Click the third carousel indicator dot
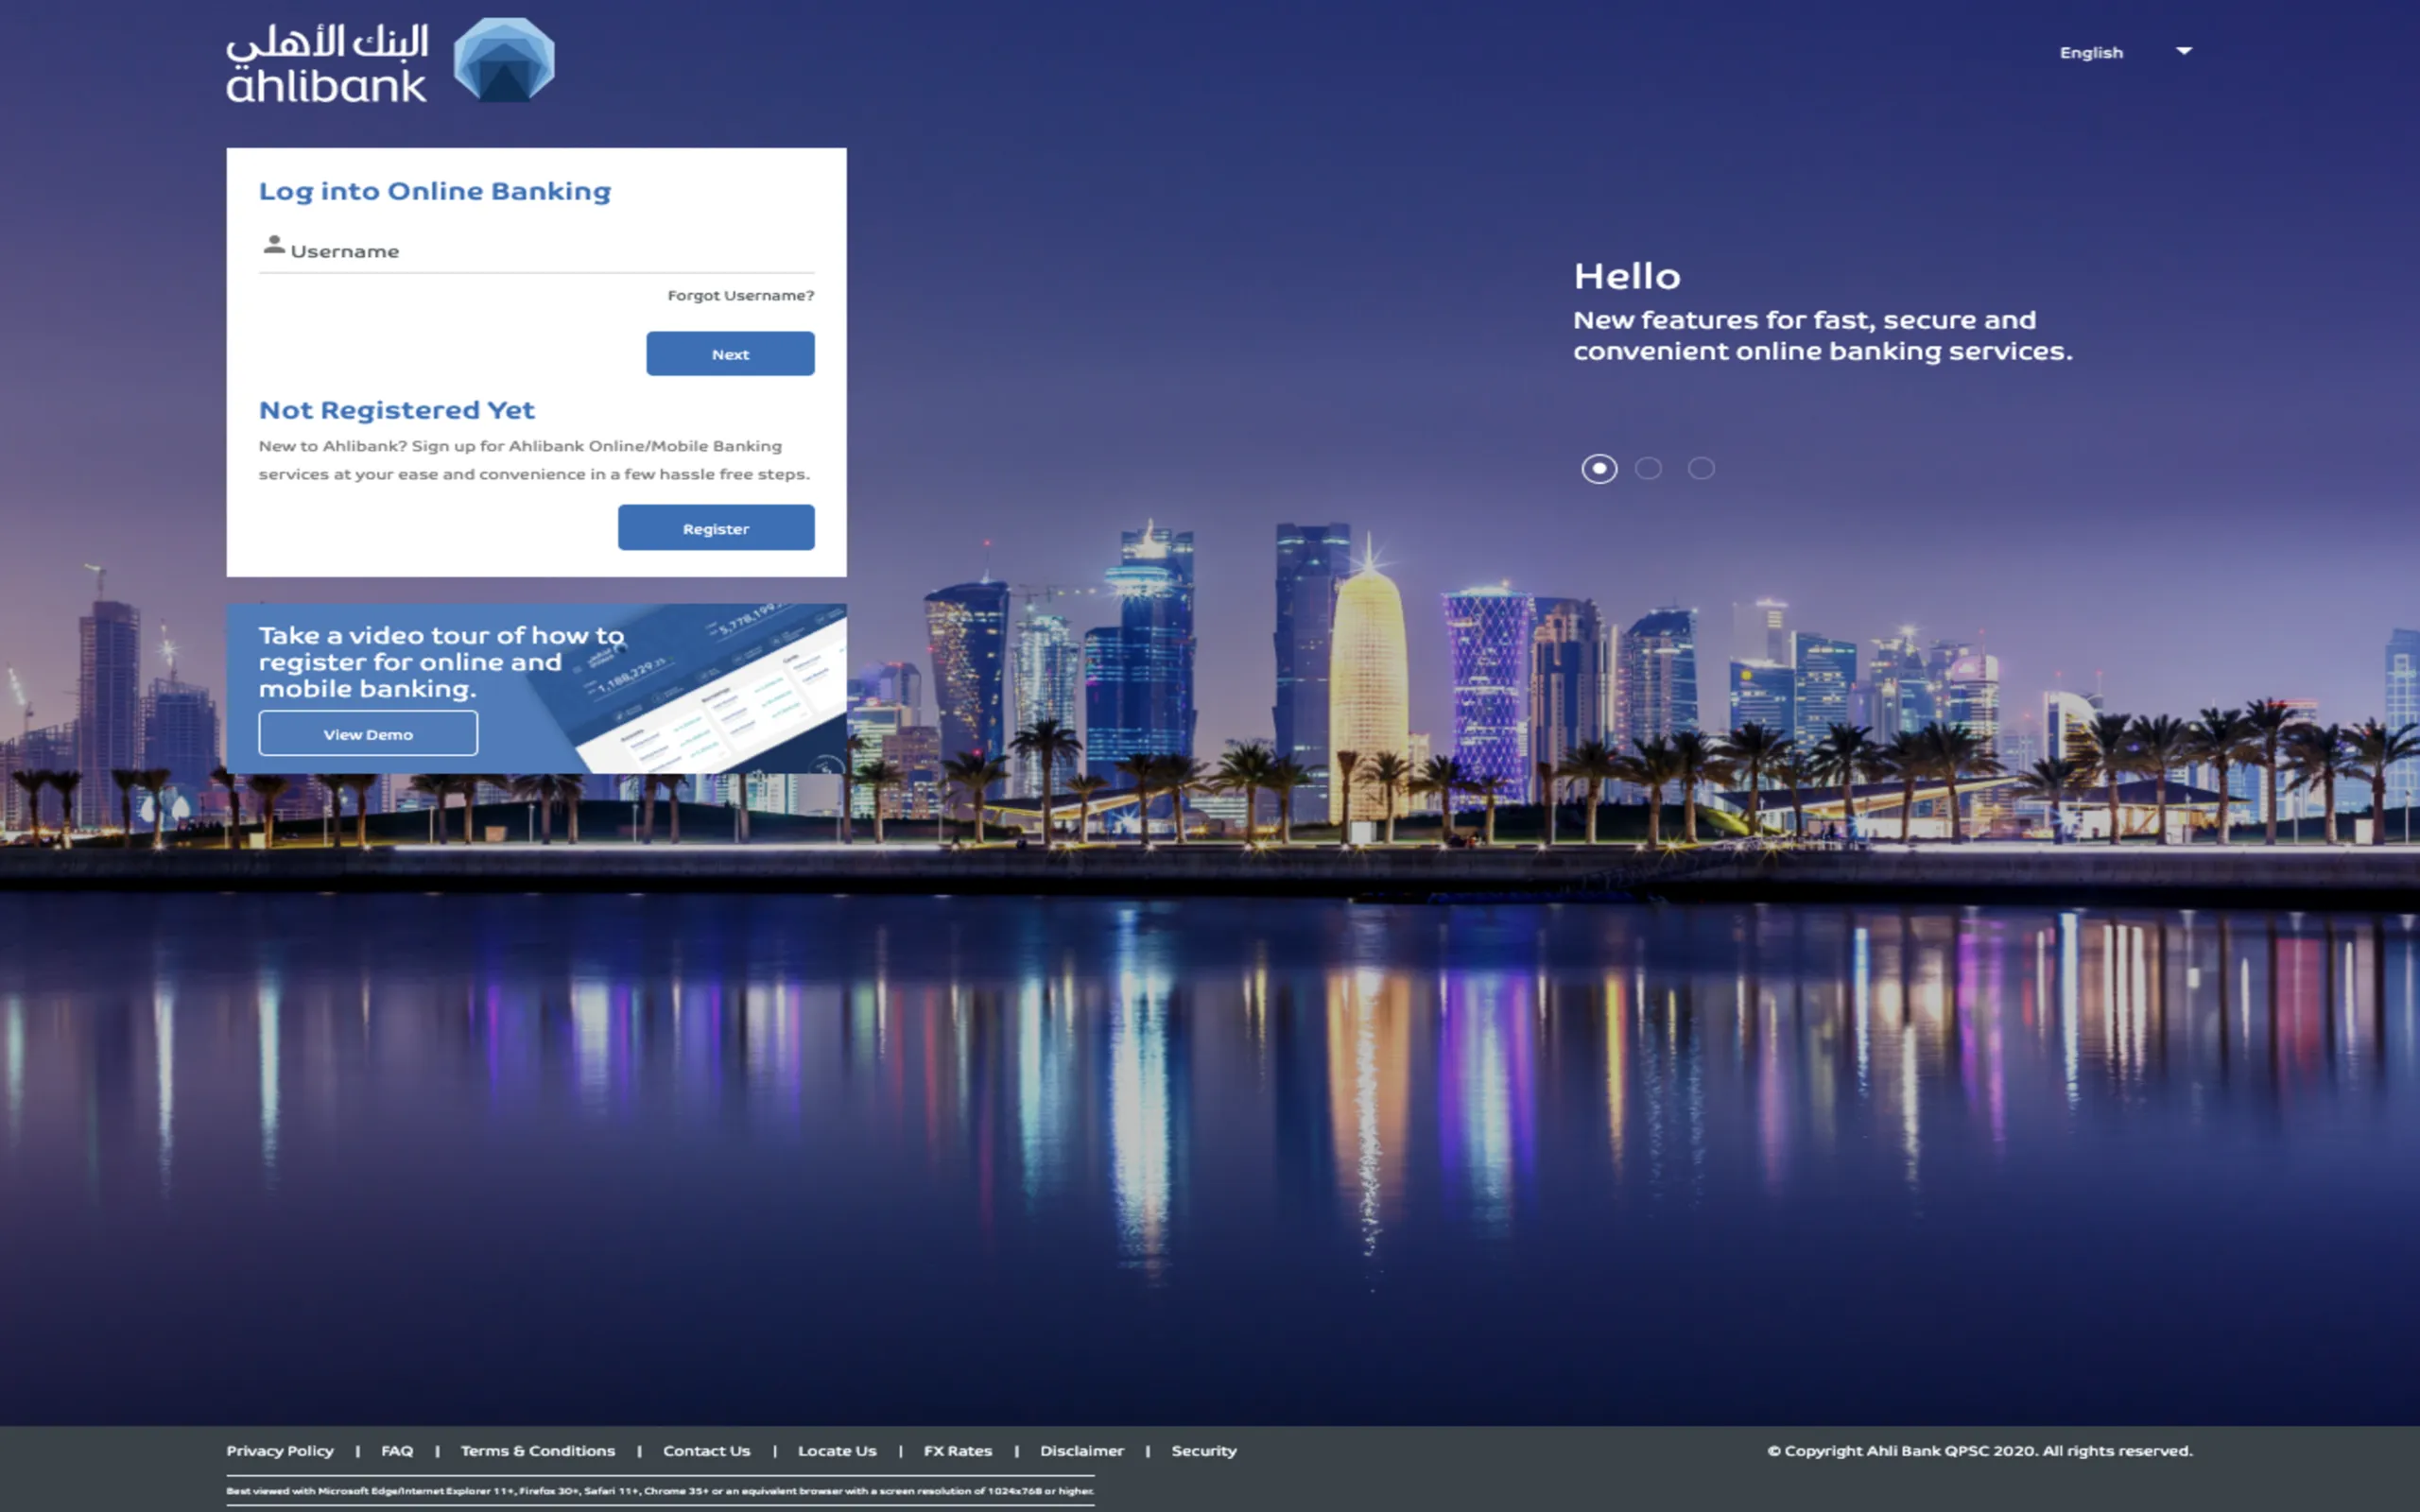Image resolution: width=2420 pixels, height=1512 pixels. (1703, 467)
